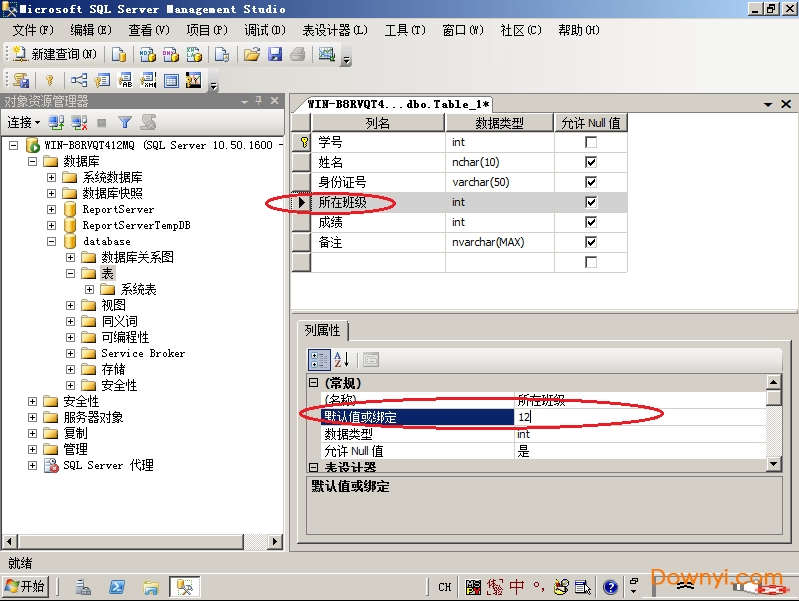Click the 默认值或绑定 value field
The height and width of the screenshot is (601, 799).
(640, 417)
